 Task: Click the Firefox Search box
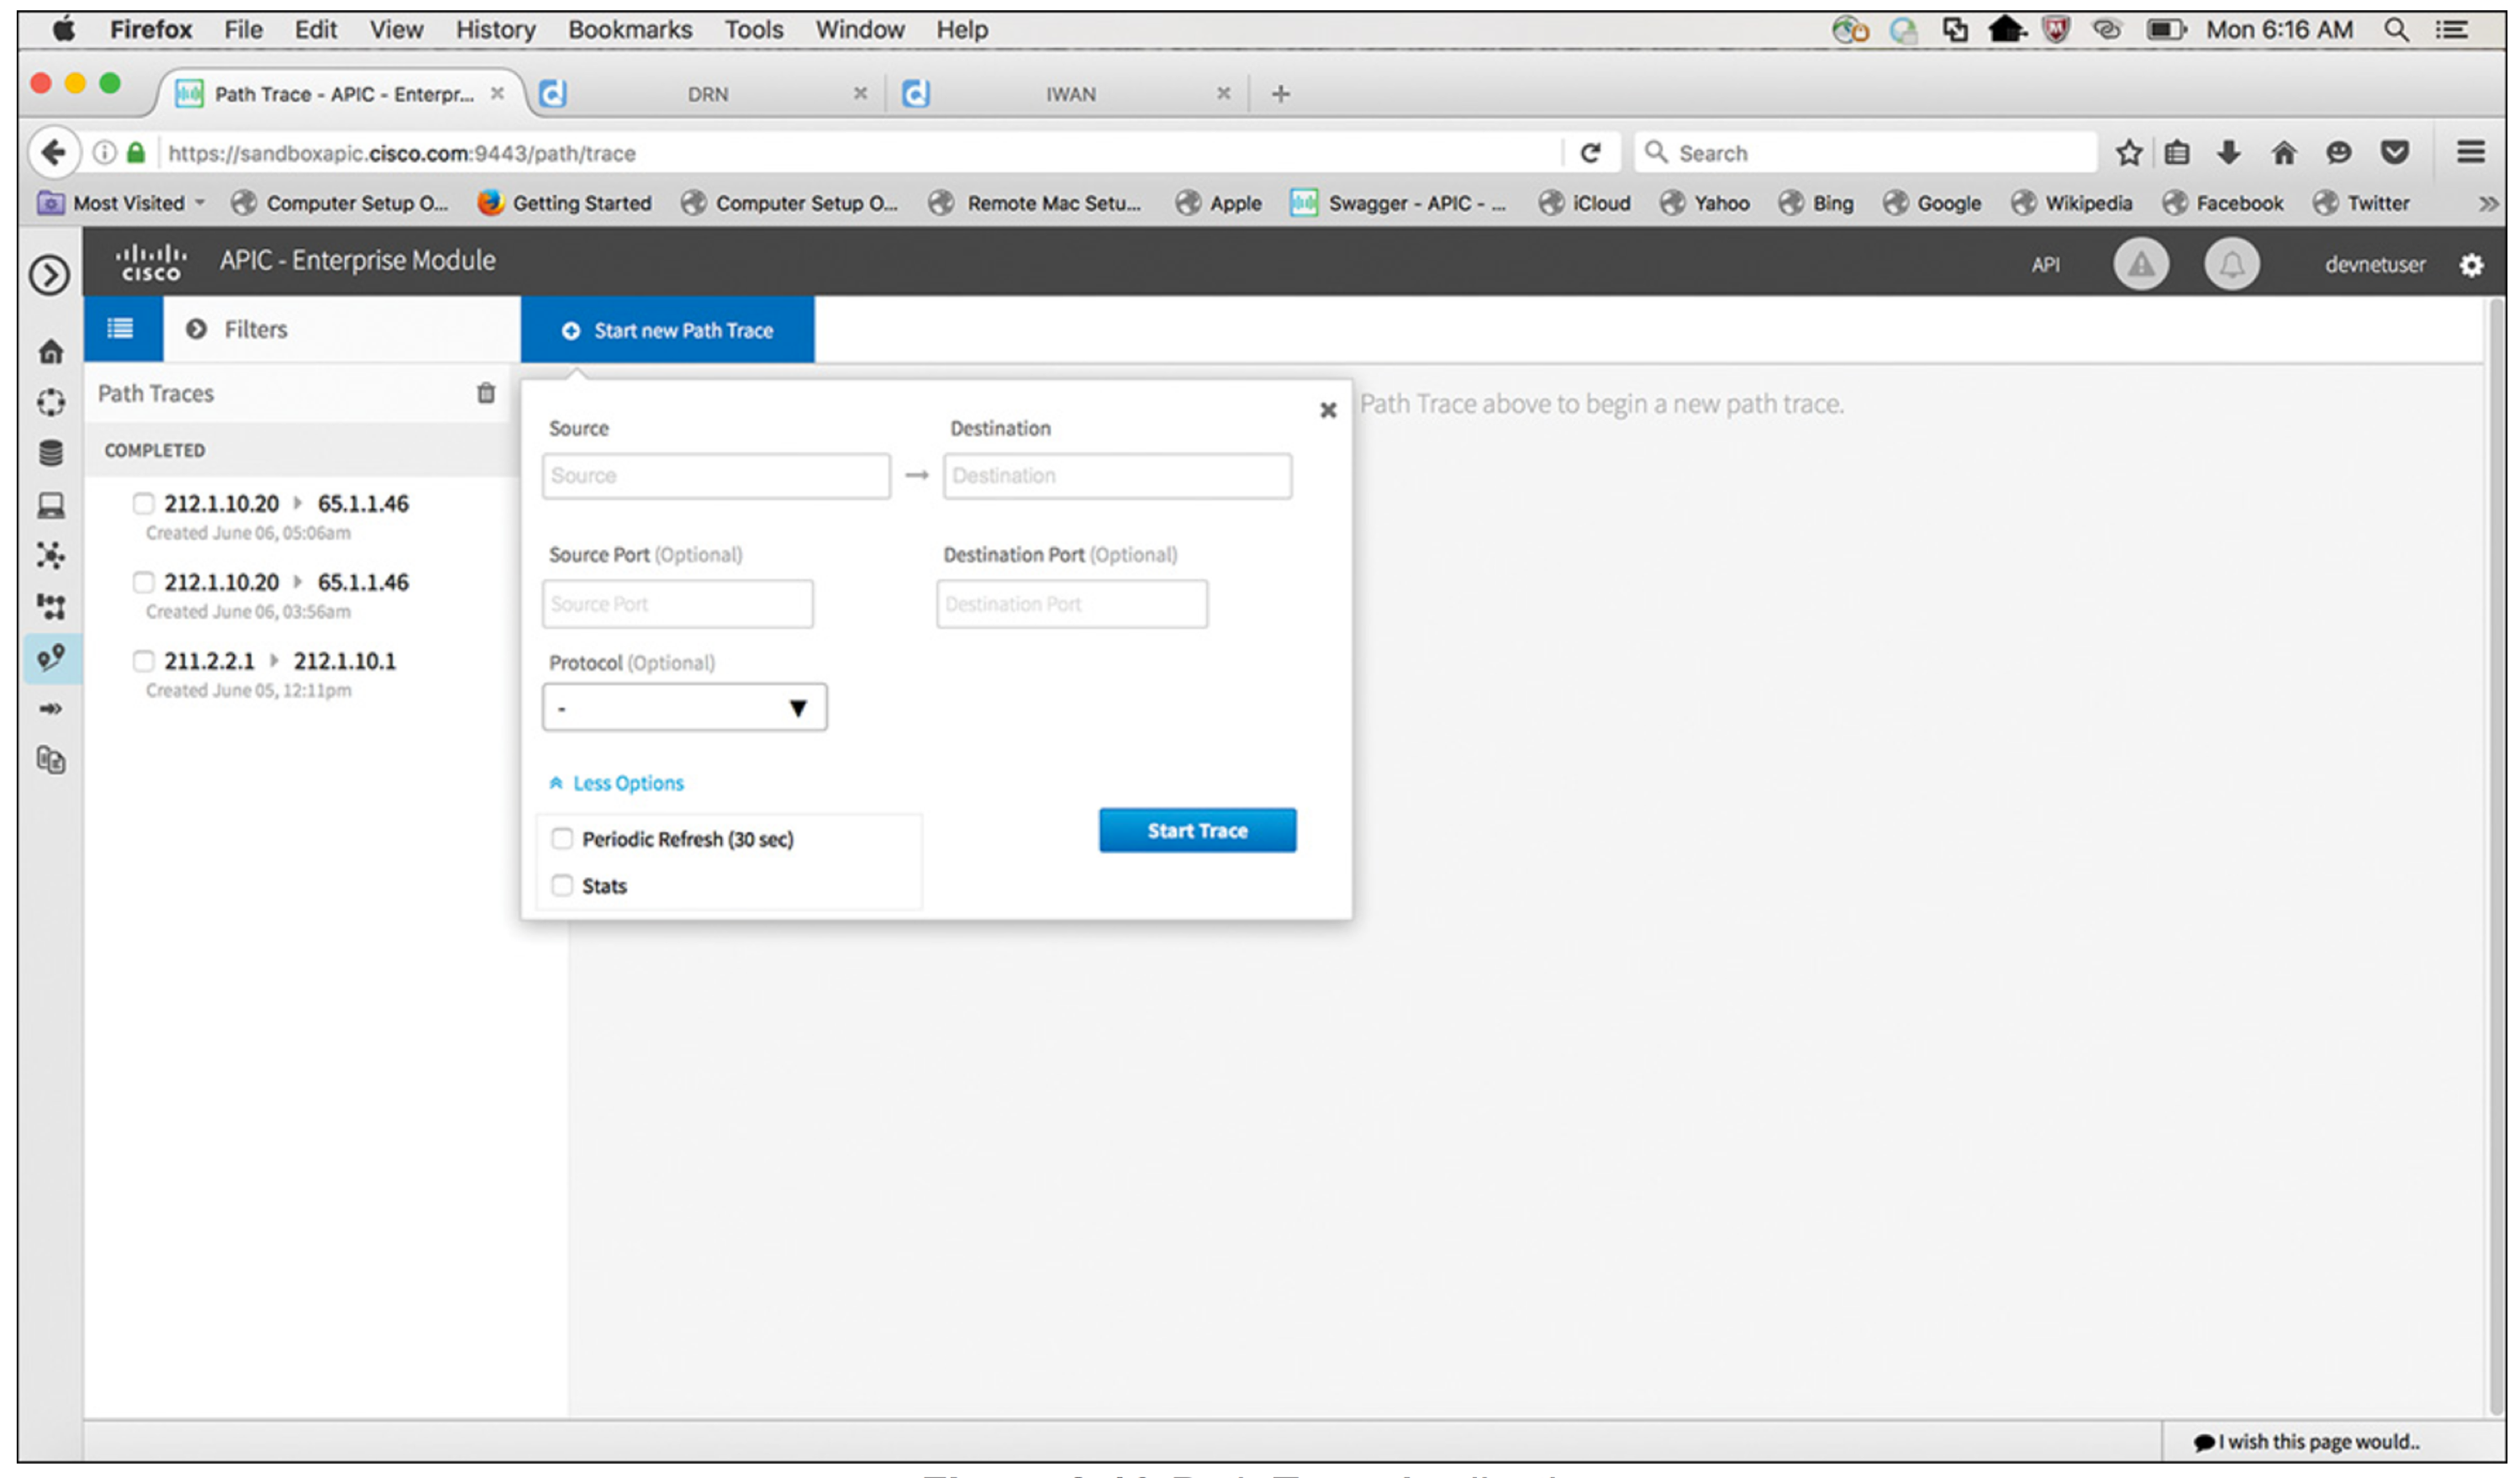click(1866, 153)
